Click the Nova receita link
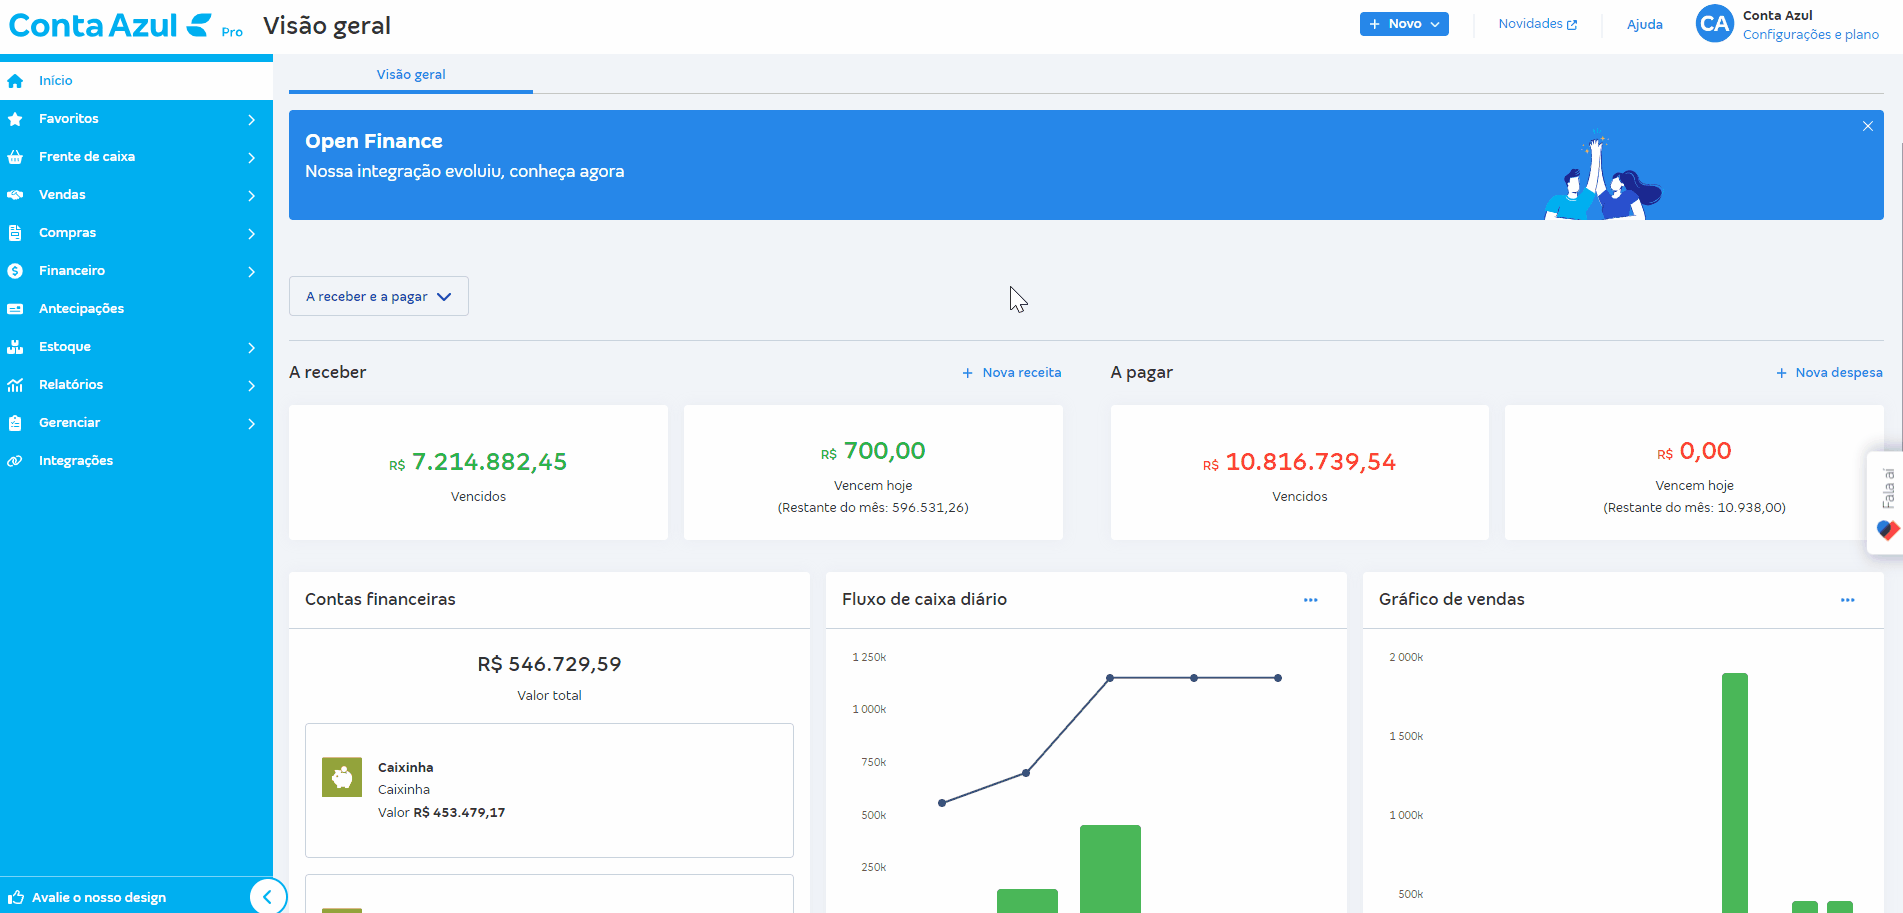This screenshot has width=1903, height=913. pos(1011,372)
